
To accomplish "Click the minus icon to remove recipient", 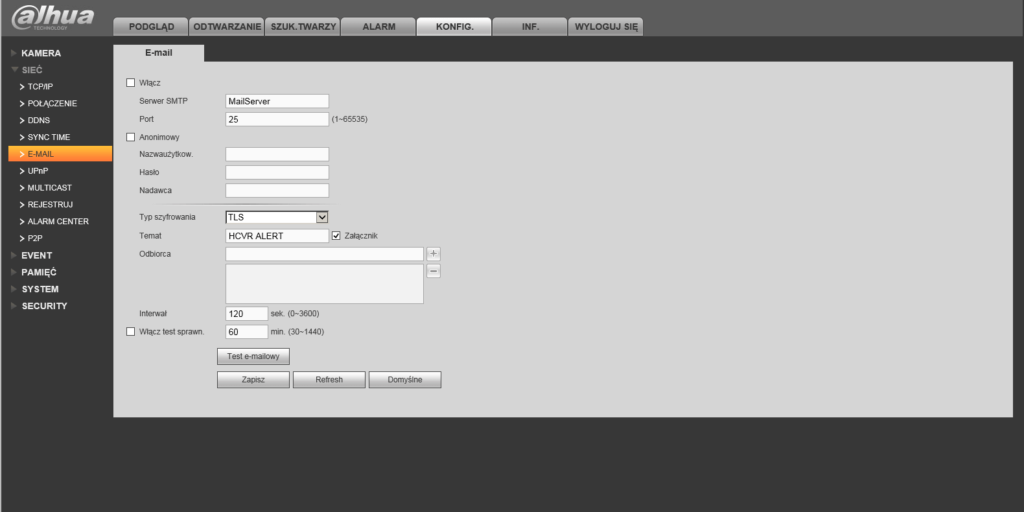I will pyautogui.click(x=433, y=271).
